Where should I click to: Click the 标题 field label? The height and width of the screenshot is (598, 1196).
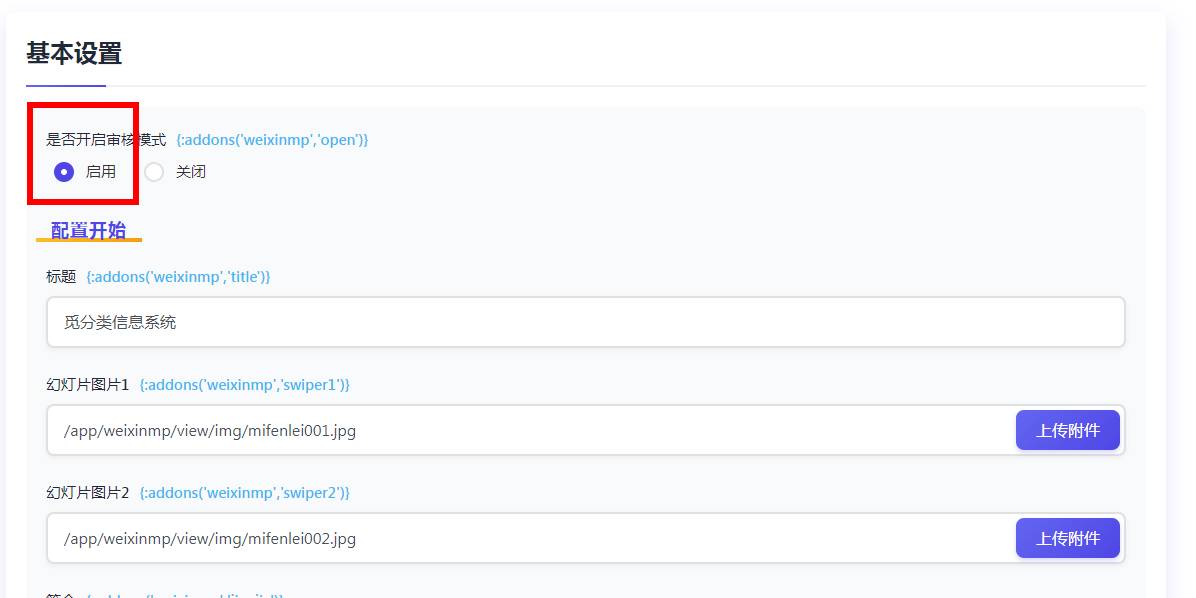point(61,277)
